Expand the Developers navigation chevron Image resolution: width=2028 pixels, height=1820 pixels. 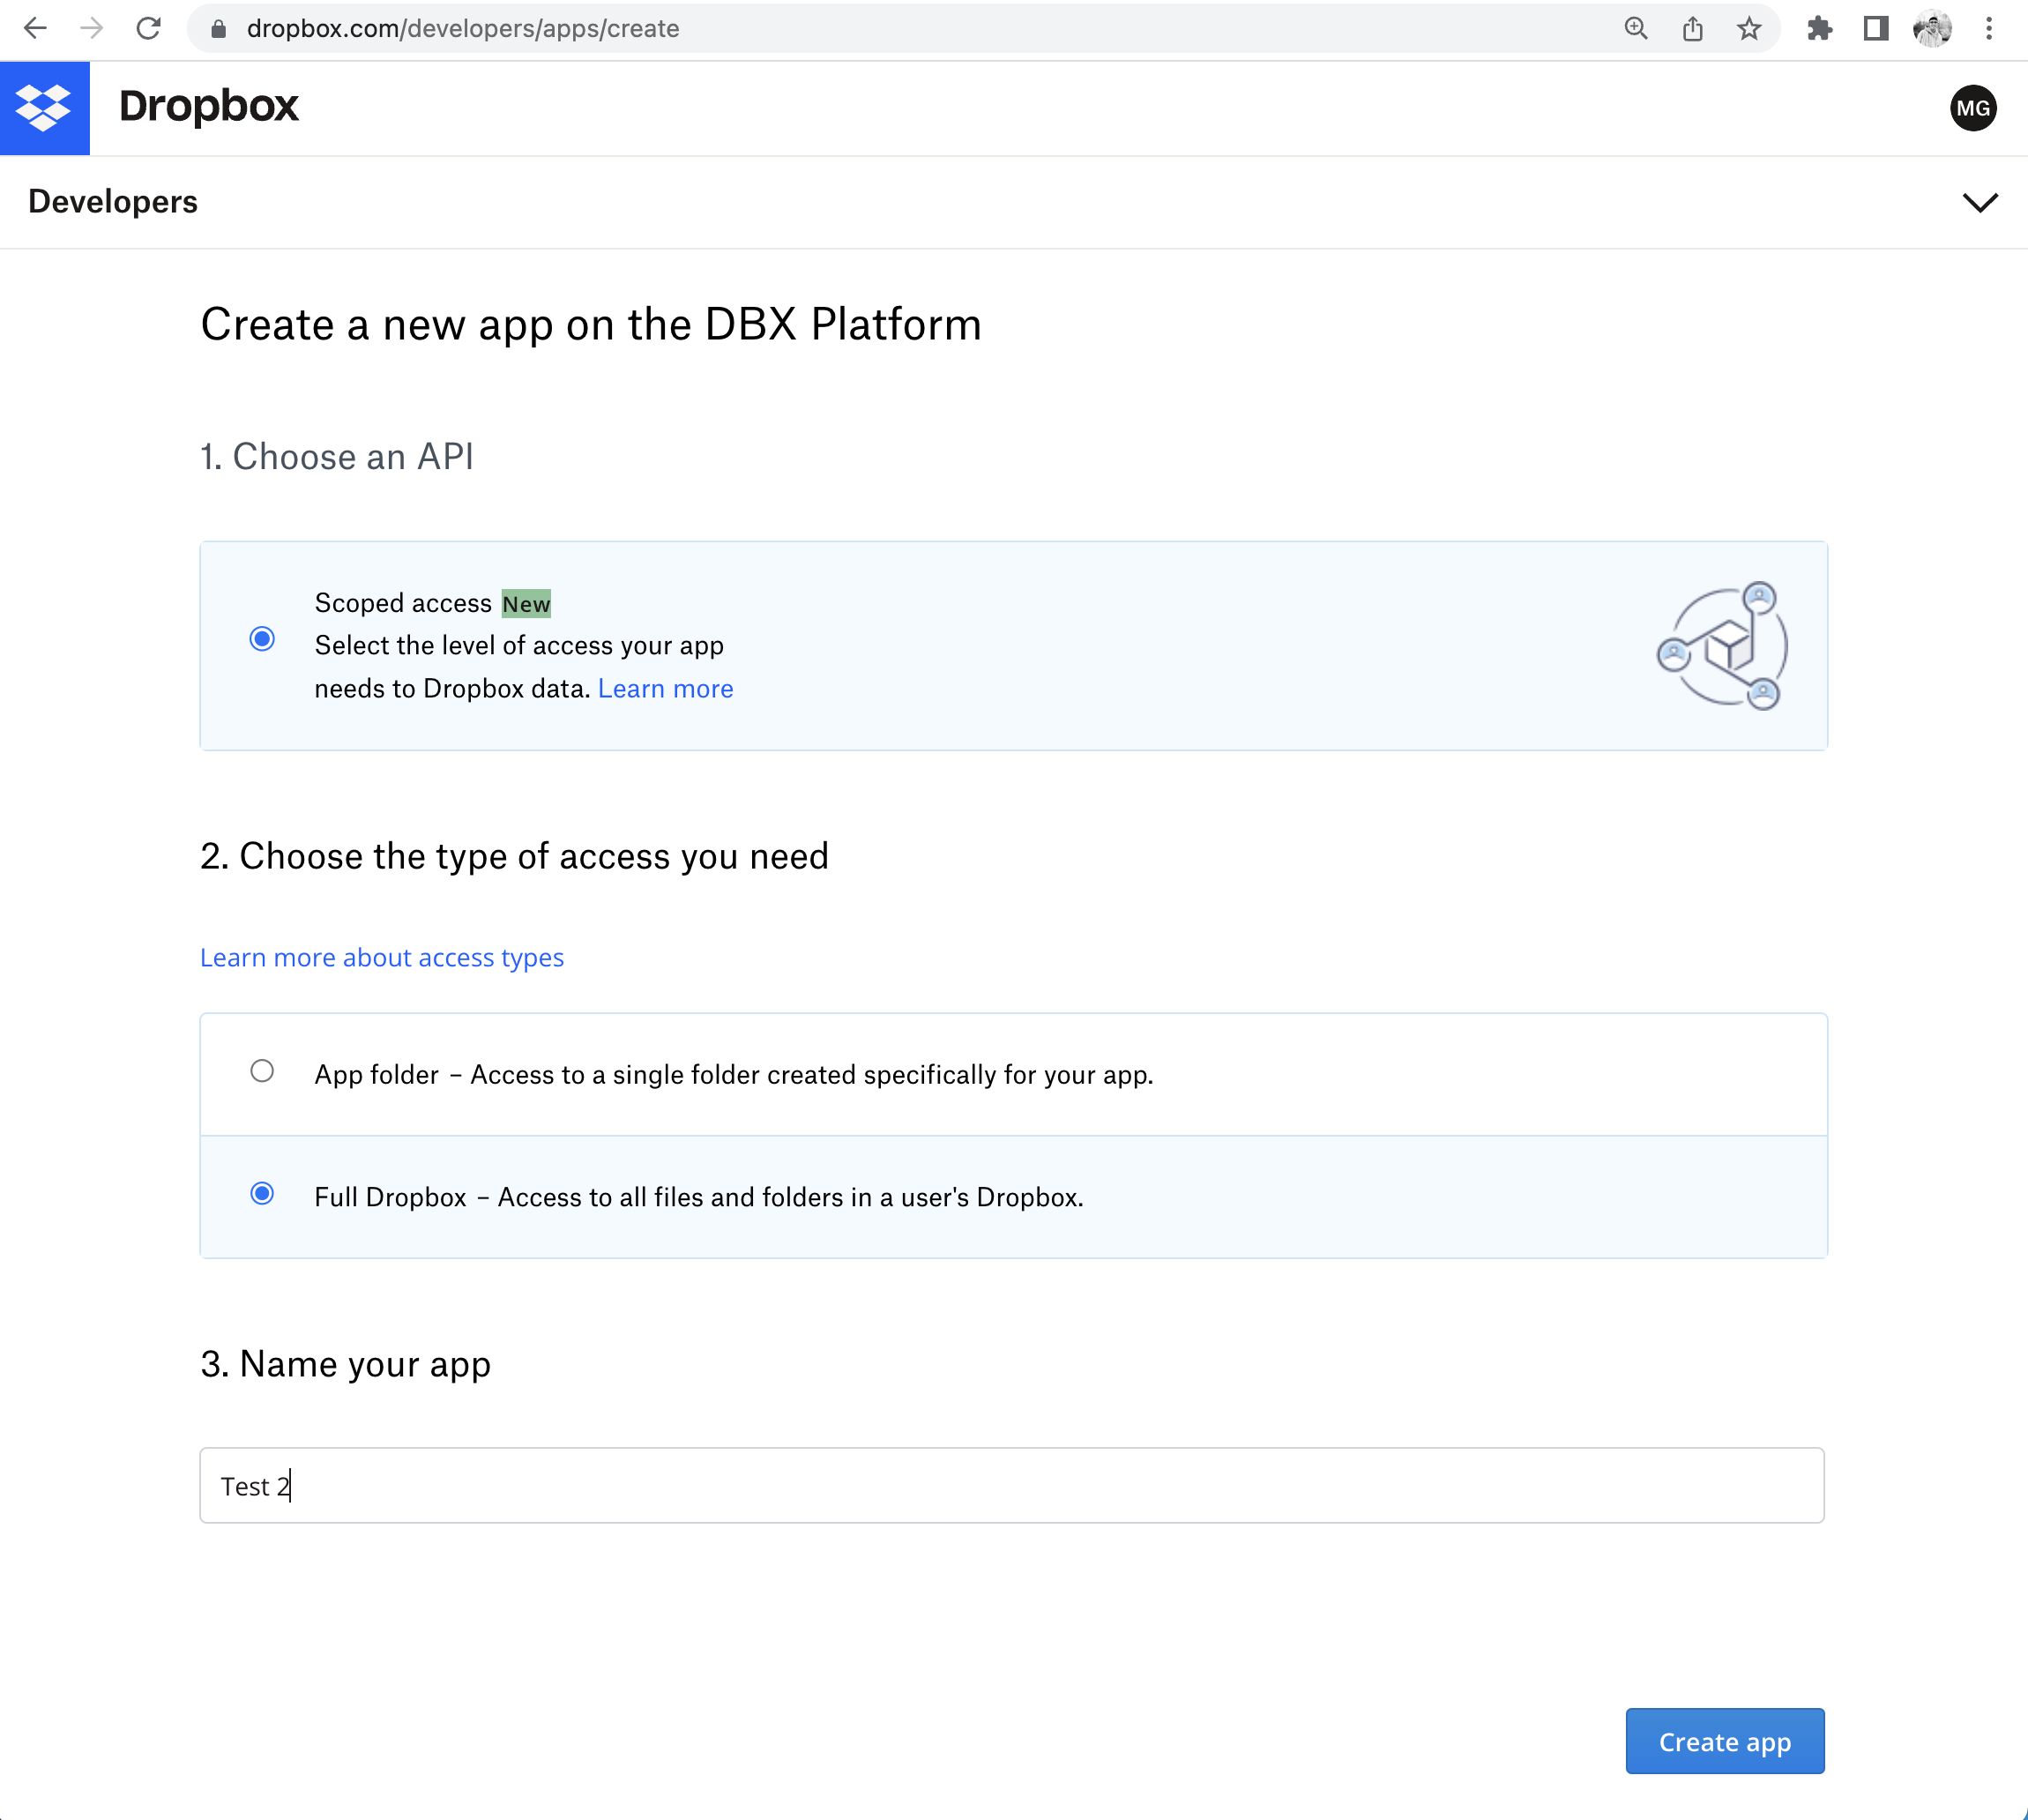1979,202
